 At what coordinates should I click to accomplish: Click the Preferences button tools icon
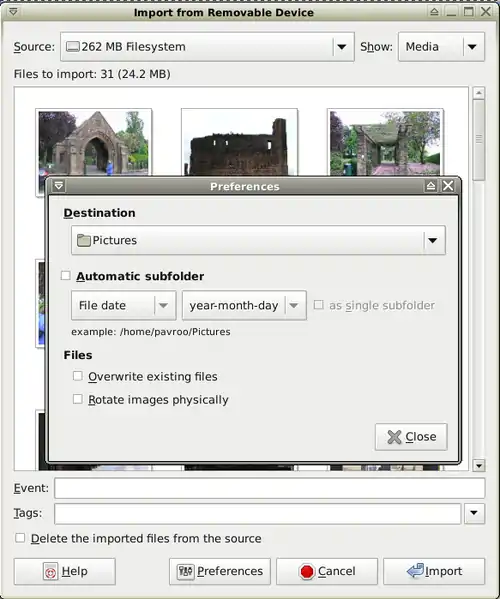pos(186,571)
